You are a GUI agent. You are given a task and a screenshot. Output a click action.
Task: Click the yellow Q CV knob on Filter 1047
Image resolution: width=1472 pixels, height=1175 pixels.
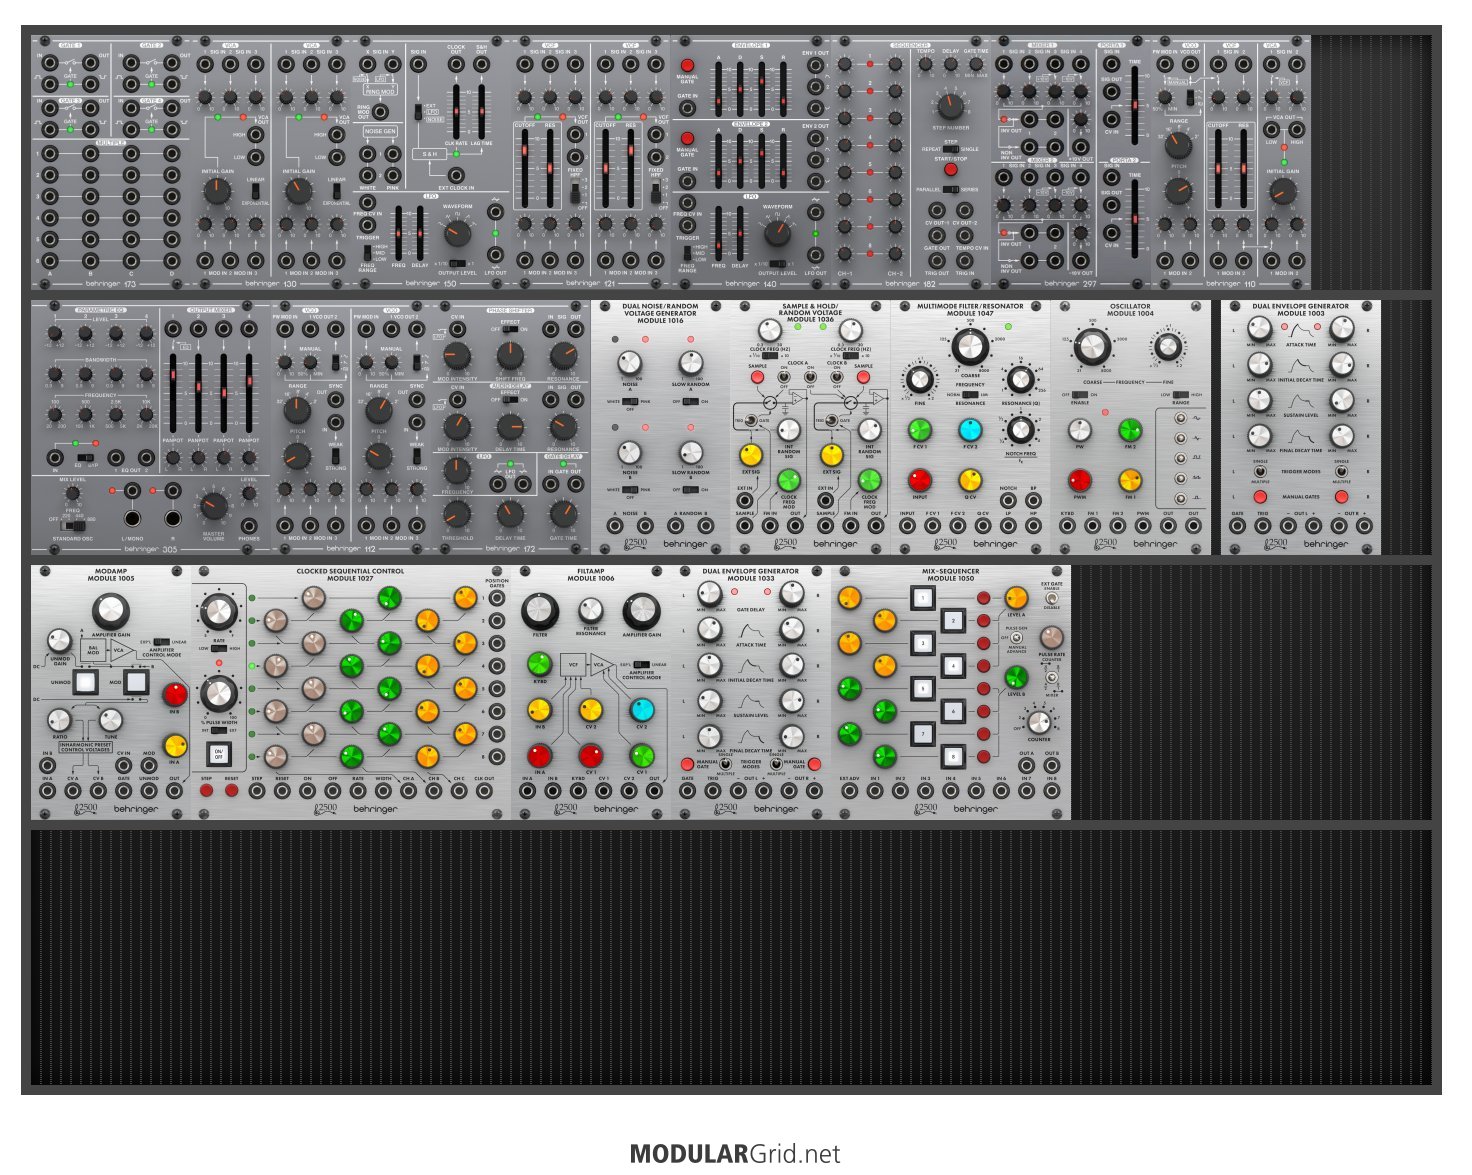(970, 479)
